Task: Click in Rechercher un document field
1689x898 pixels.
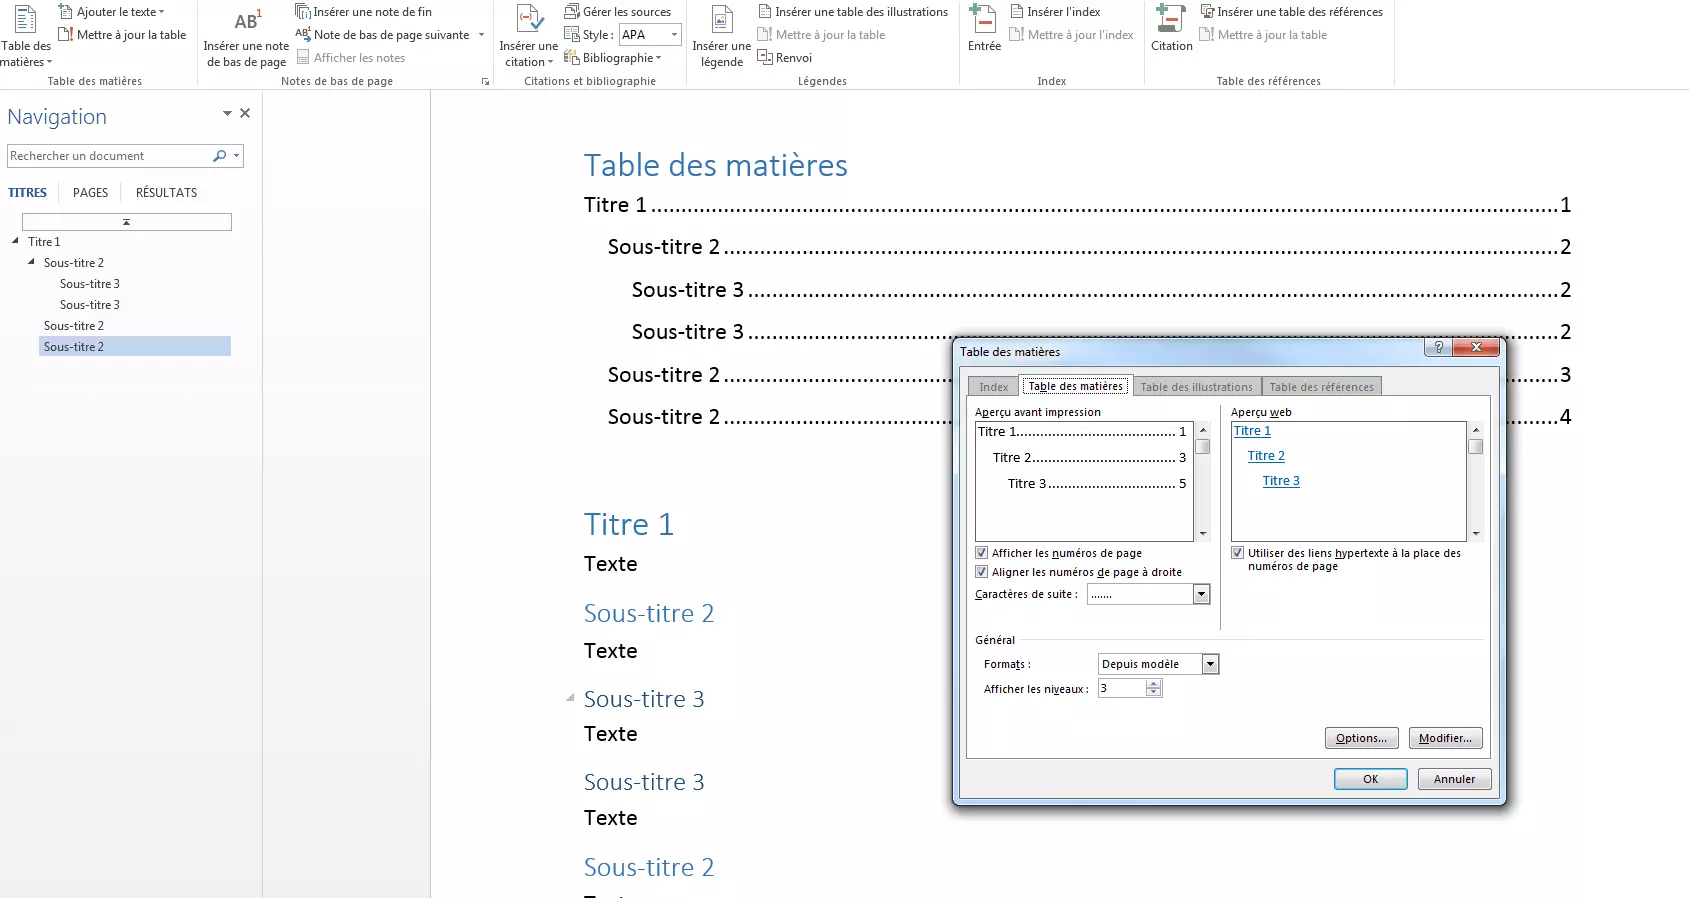Action: (108, 156)
